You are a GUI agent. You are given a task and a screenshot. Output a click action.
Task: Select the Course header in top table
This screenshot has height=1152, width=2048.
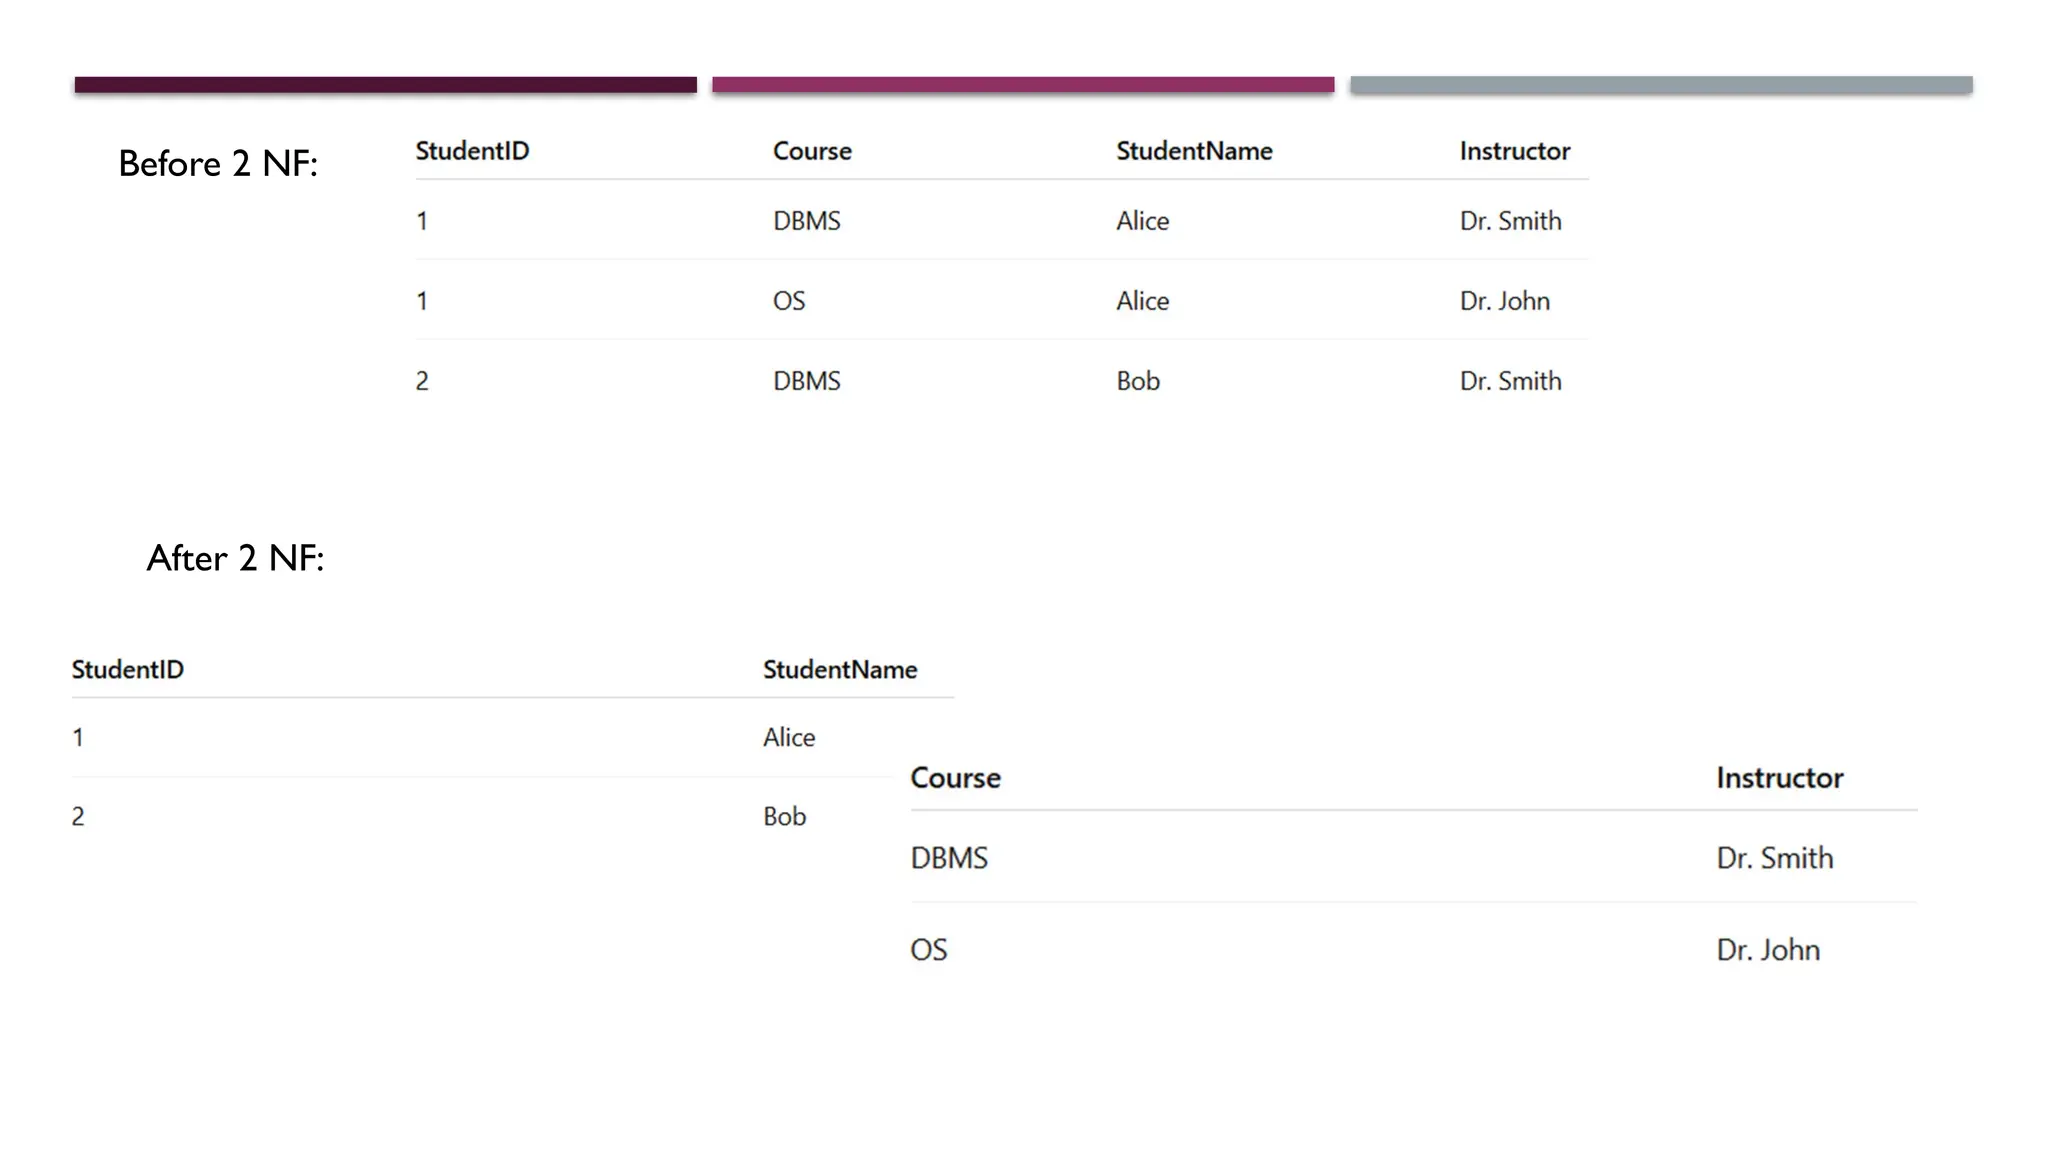[812, 151]
